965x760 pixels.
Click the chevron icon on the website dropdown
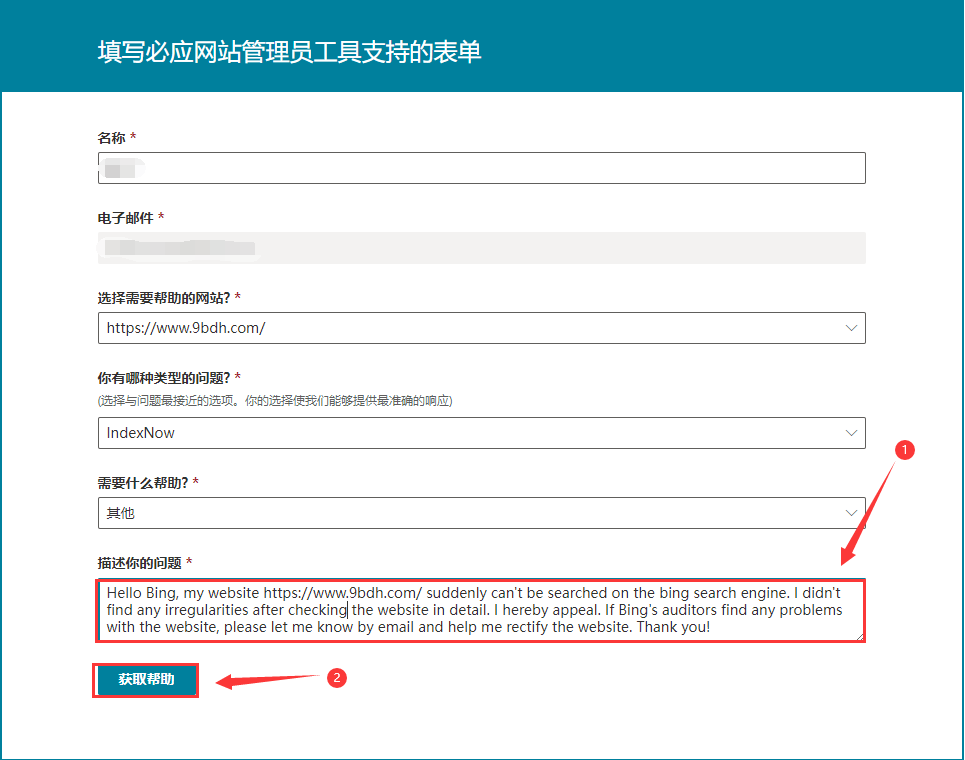point(851,327)
